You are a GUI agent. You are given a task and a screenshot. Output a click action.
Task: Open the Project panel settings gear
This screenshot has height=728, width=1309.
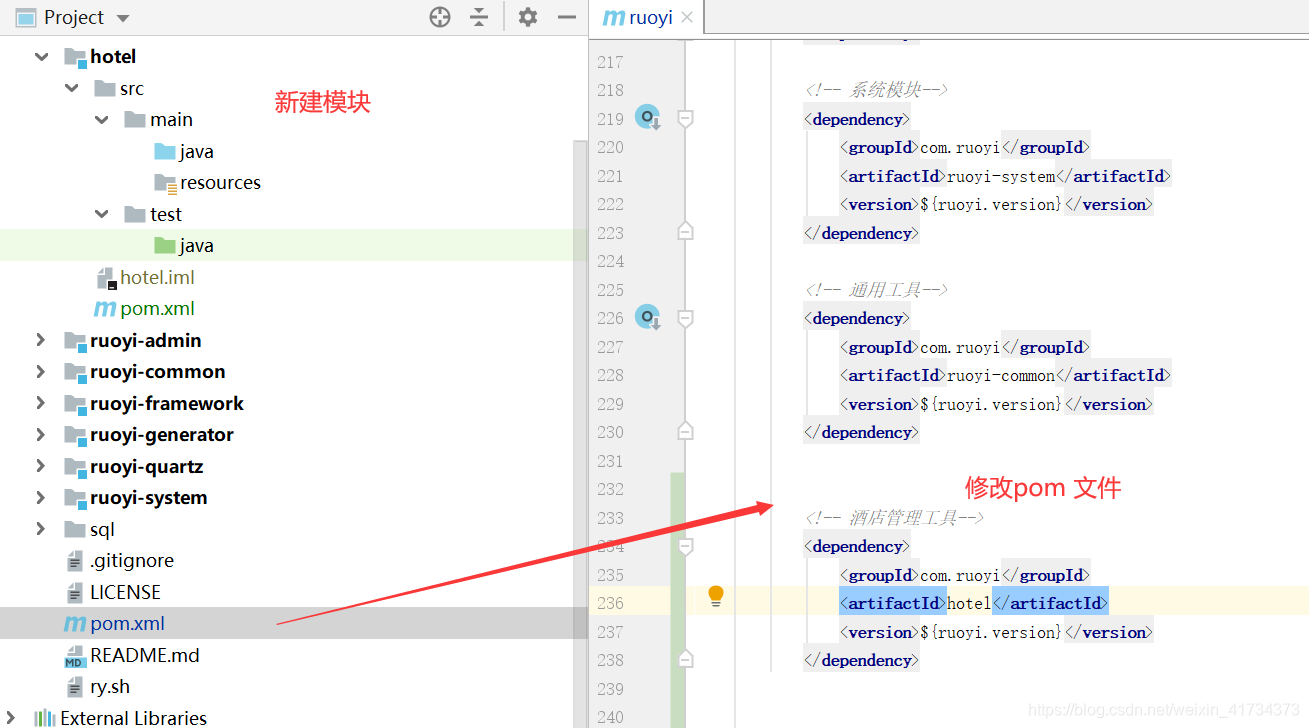coord(527,17)
